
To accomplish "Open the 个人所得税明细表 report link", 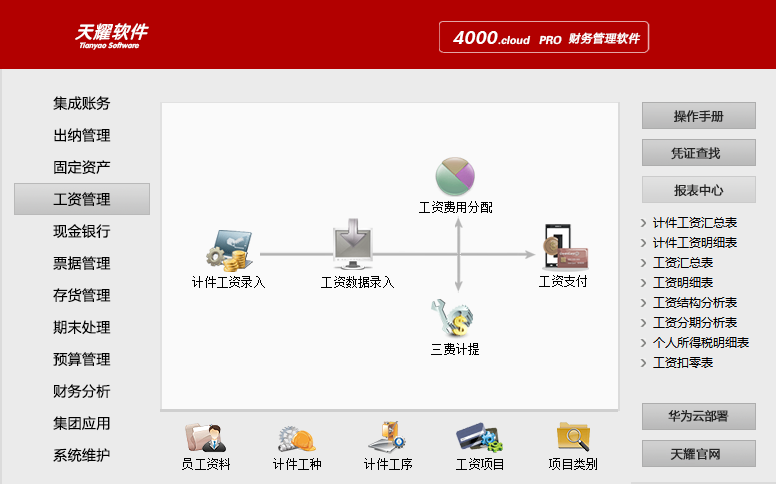I will (700, 342).
